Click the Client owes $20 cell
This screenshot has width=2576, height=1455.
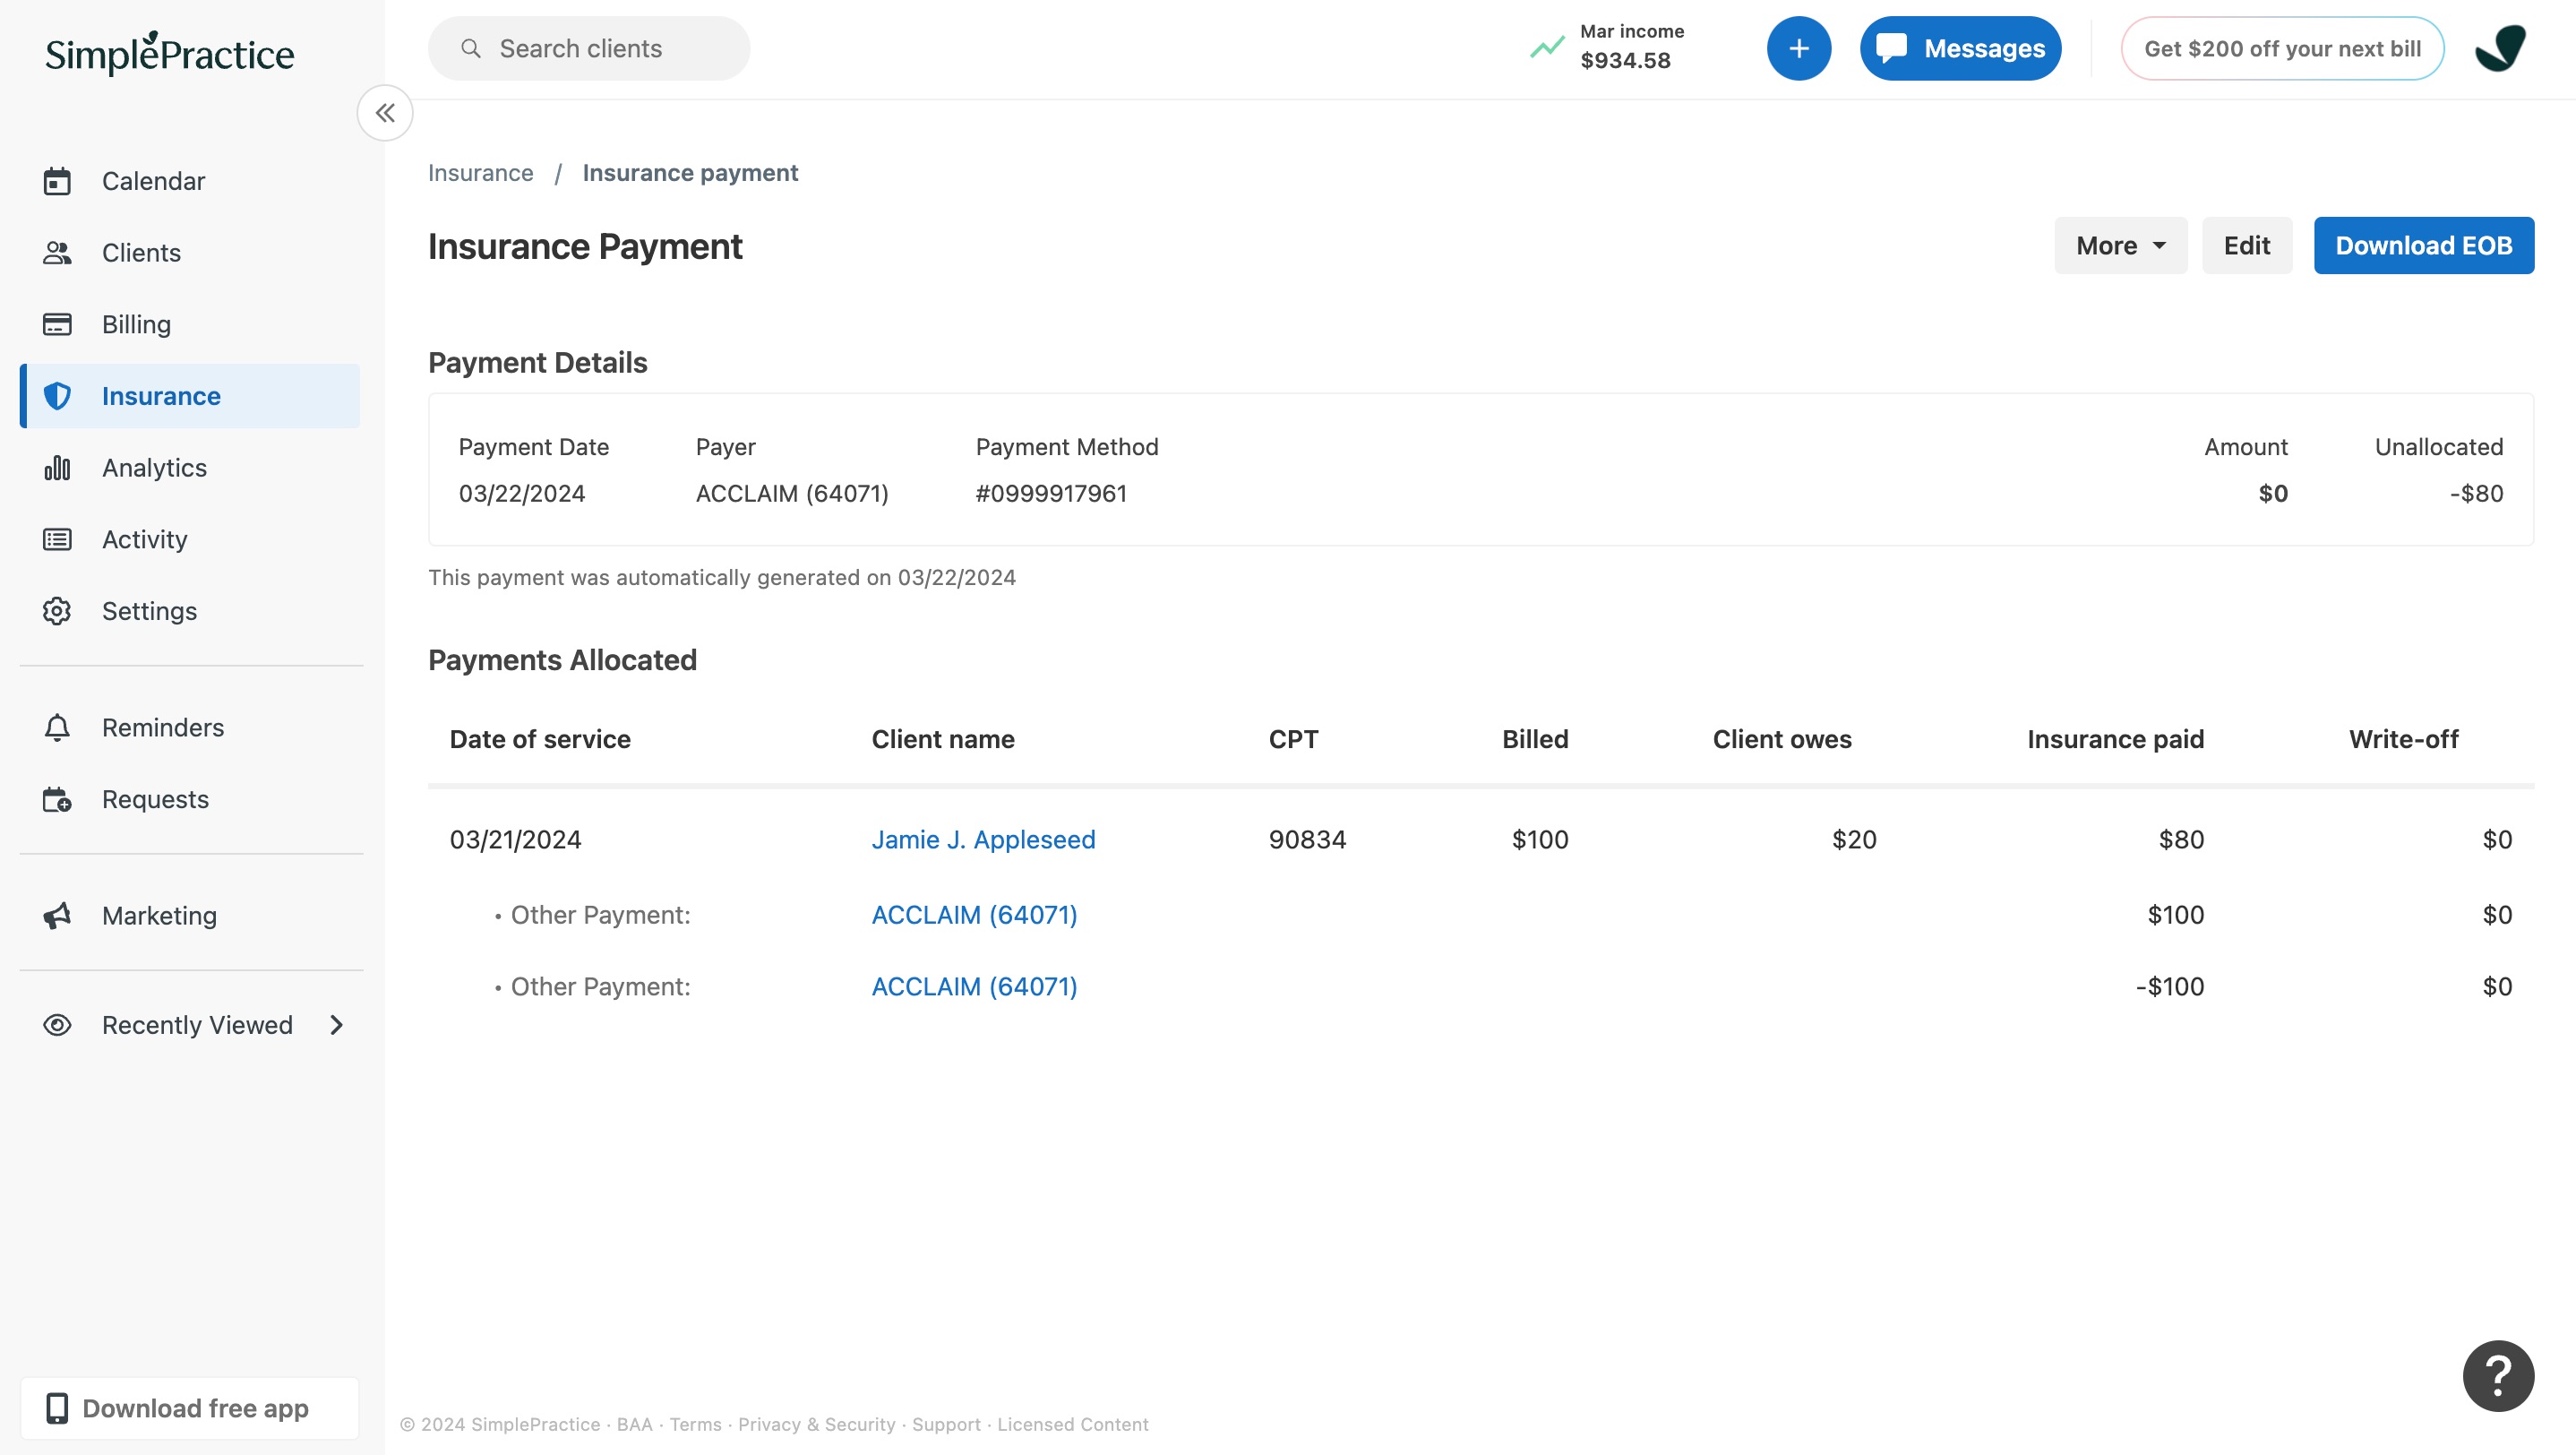coord(1854,839)
